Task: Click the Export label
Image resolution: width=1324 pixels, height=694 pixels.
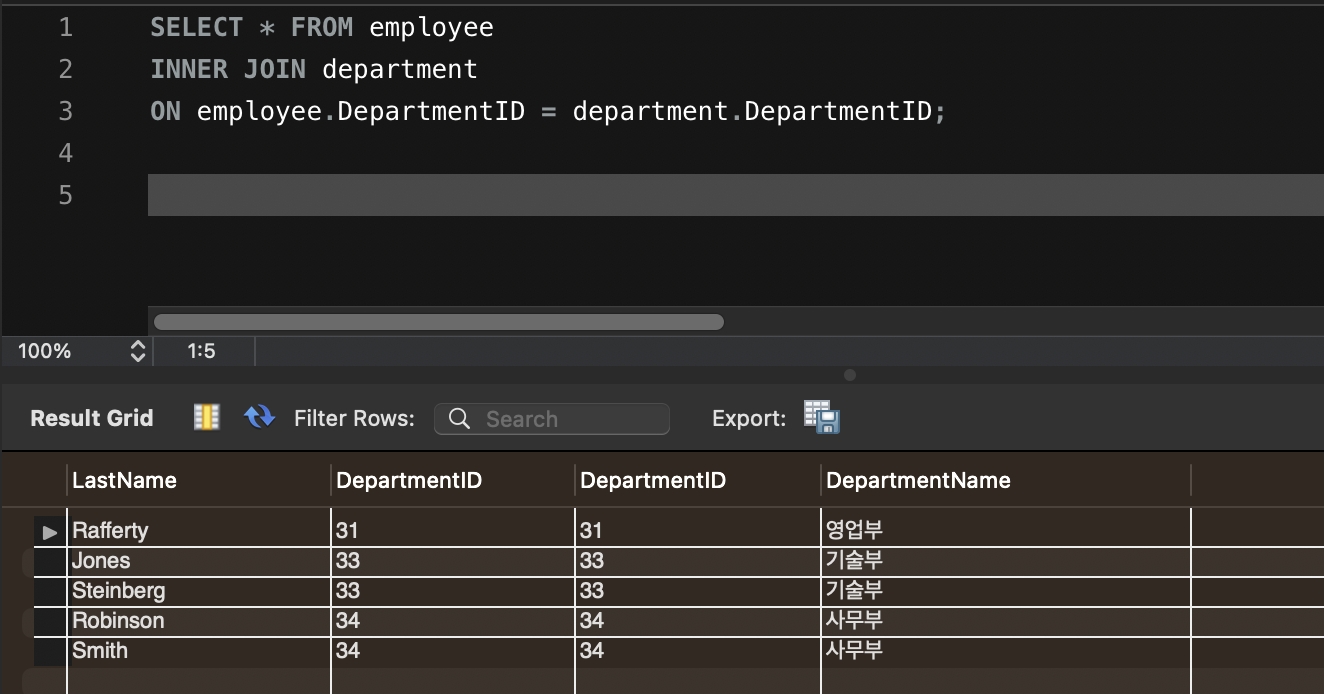Action: tap(749, 419)
